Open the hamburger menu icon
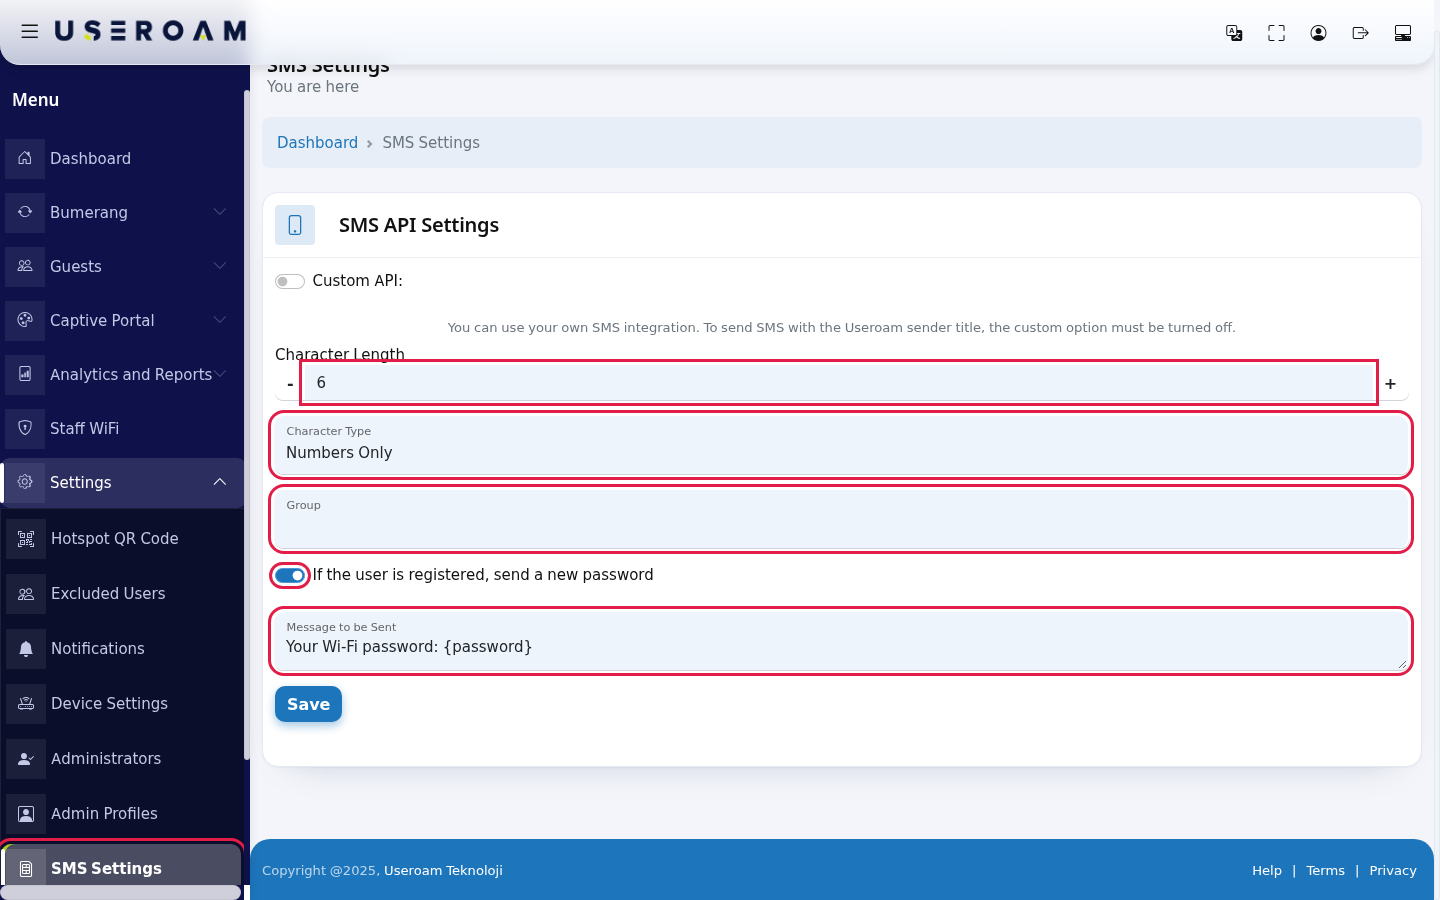This screenshot has height=900, width=1440. (x=30, y=31)
